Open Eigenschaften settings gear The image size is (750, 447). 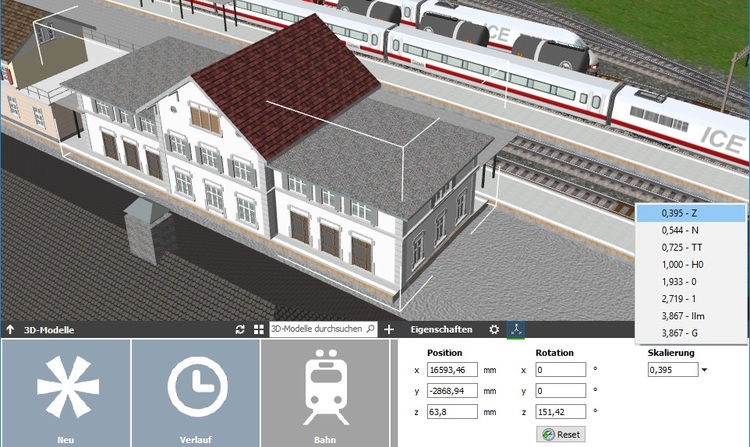(494, 329)
